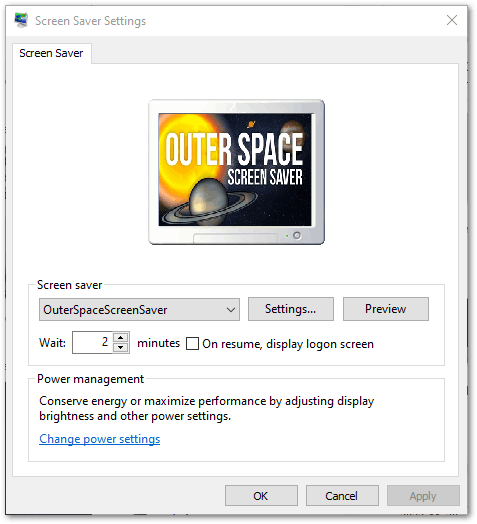Image resolution: width=477 pixels, height=524 pixels.
Task: Open the OuterSpaceScreenSaver dropdown list
Action: (x=139, y=309)
